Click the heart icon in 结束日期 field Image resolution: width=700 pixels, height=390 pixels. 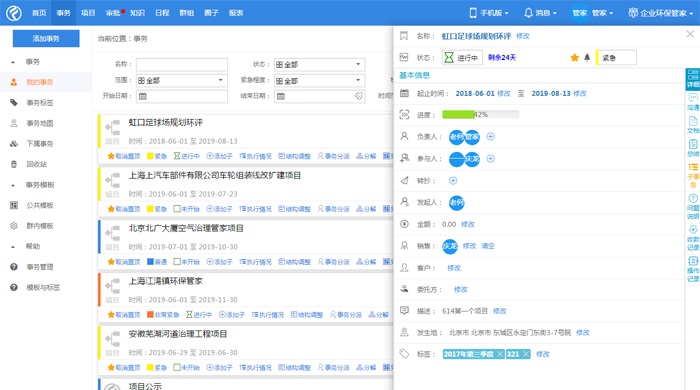[x=359, y=96]
